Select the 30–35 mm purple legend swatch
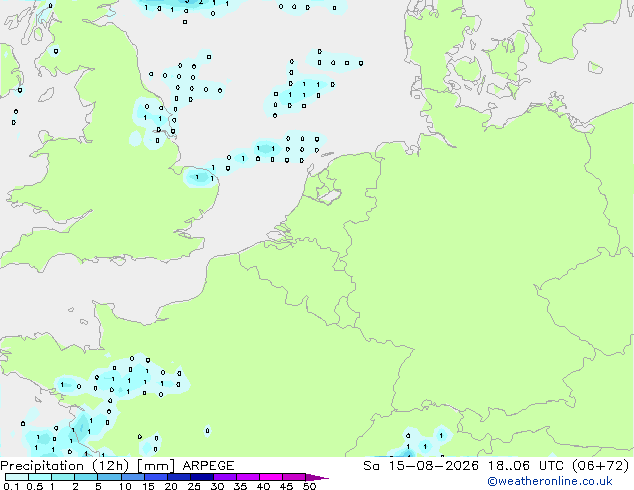Screen dimensions: 634x490 (x=225, y=477)
